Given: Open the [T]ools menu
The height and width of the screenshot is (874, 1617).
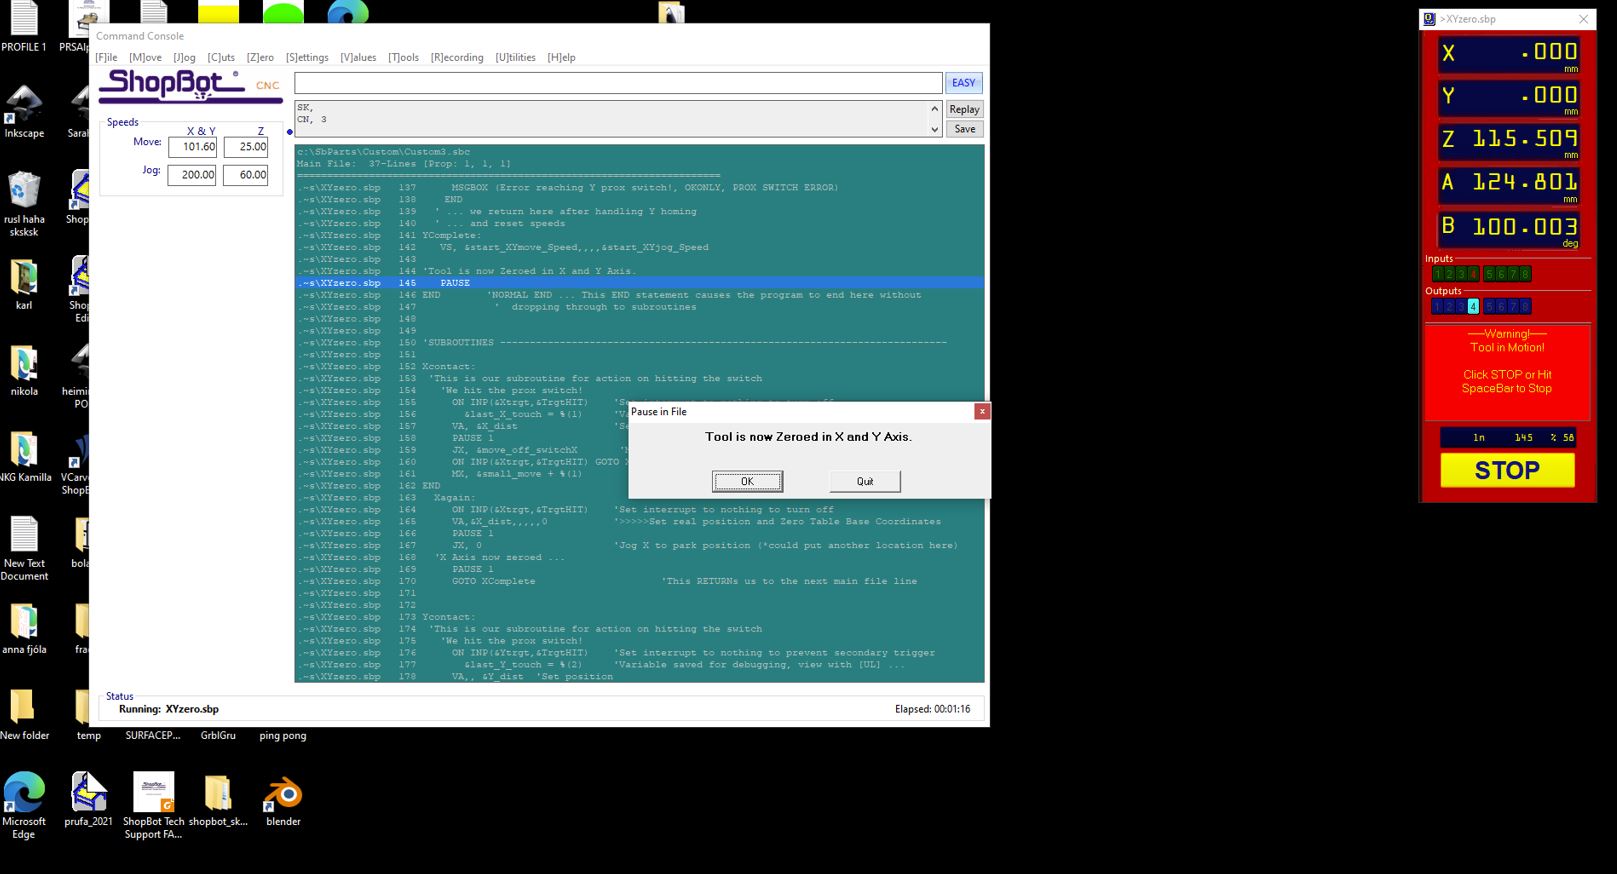Looking at the screenshot, I should [x=403, y=58].
